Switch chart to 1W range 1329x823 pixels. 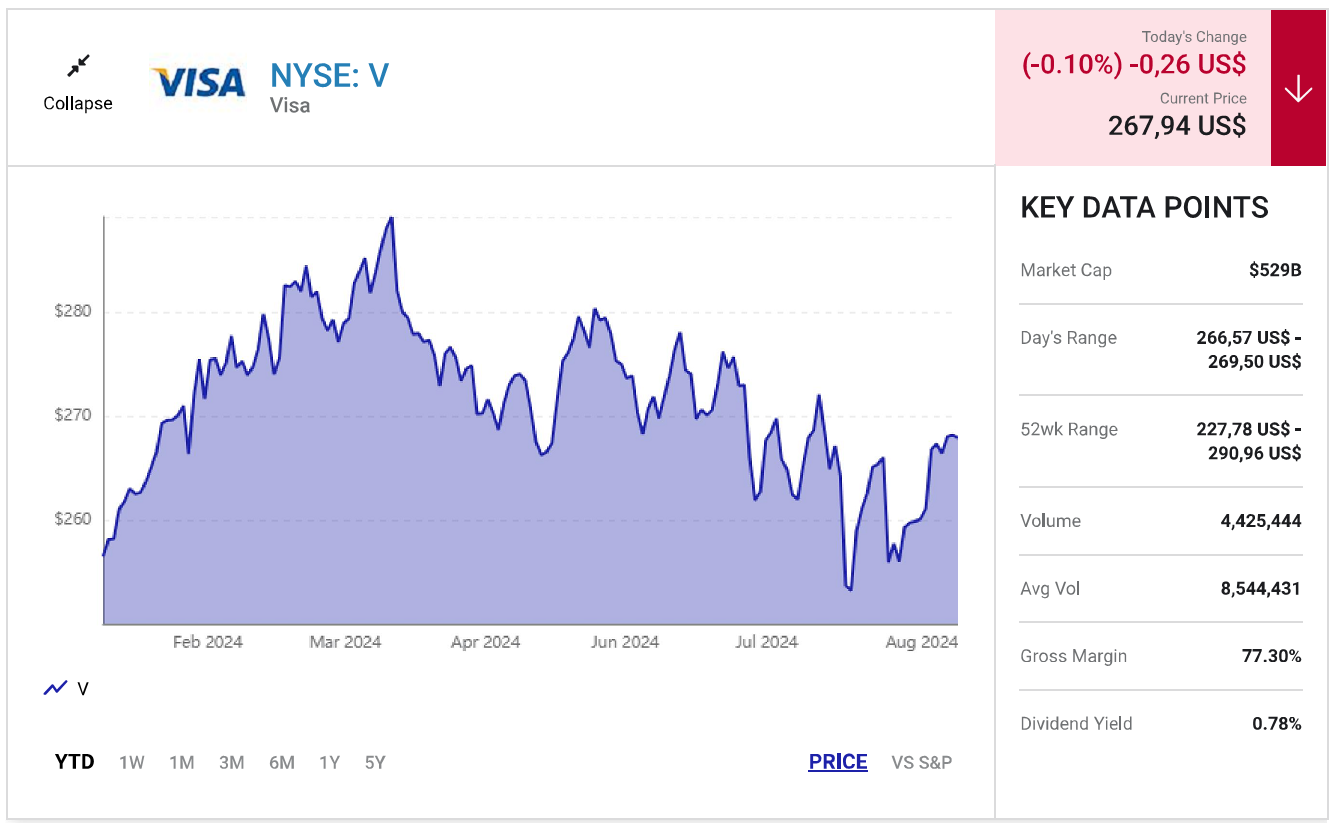[x=132, y=762]
